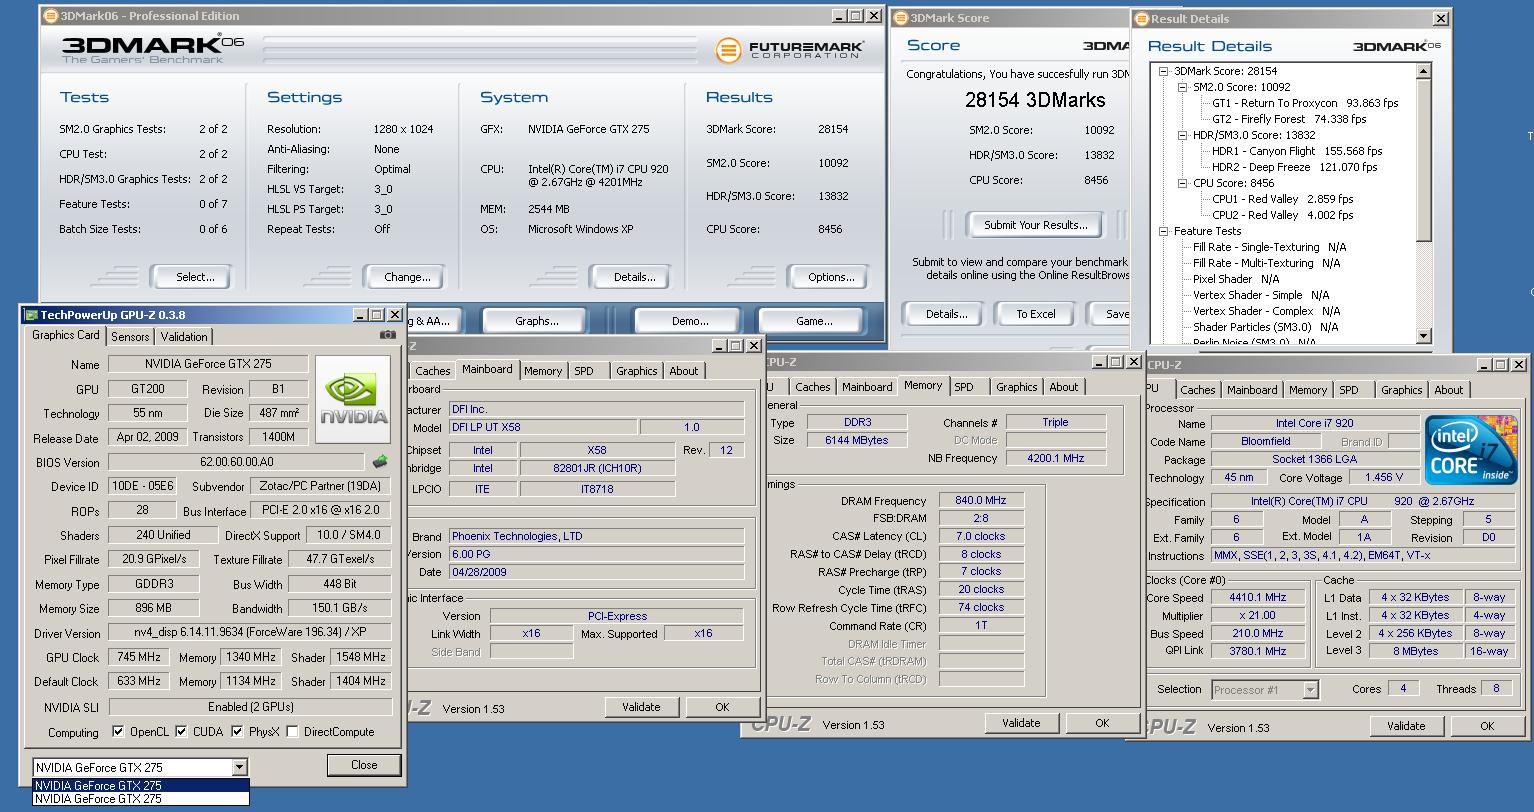Close the Result Details window

click(1440, 18)
